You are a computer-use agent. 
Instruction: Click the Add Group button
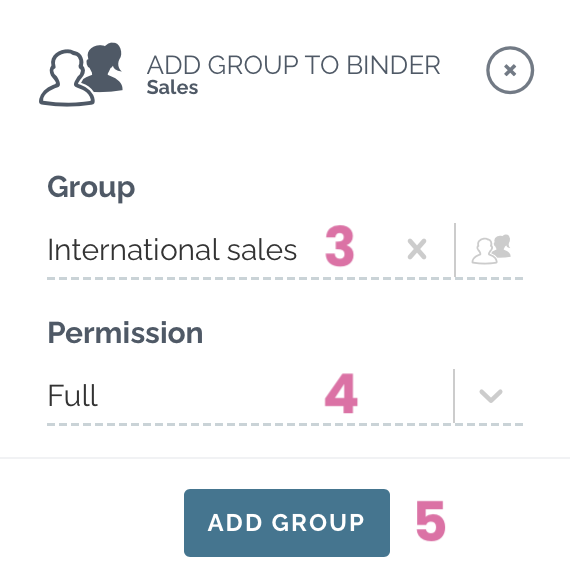(287, 523)
